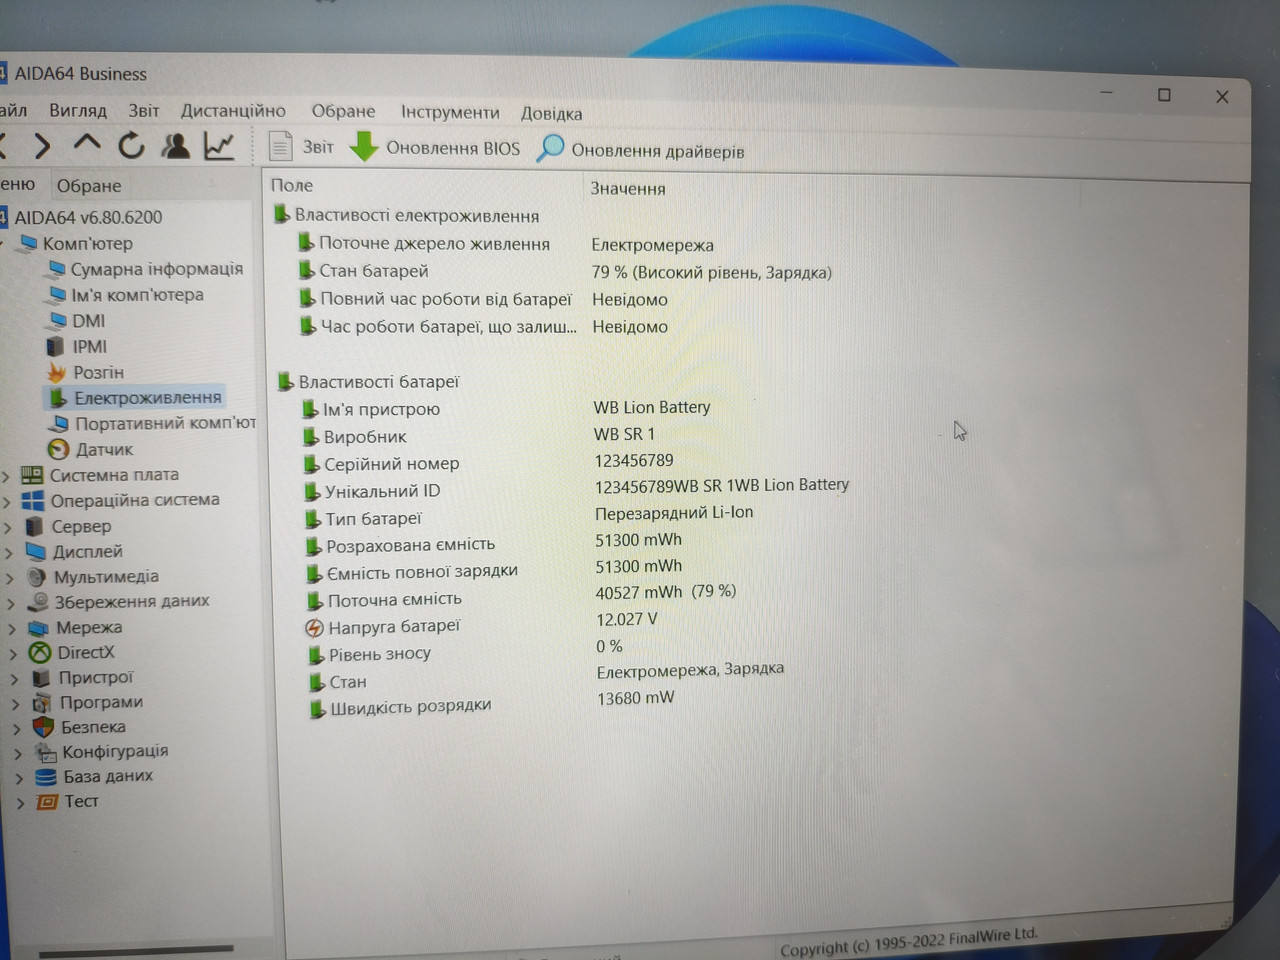Click the Звіт report document icon
1280x960 pixels.
coord(281,147)
